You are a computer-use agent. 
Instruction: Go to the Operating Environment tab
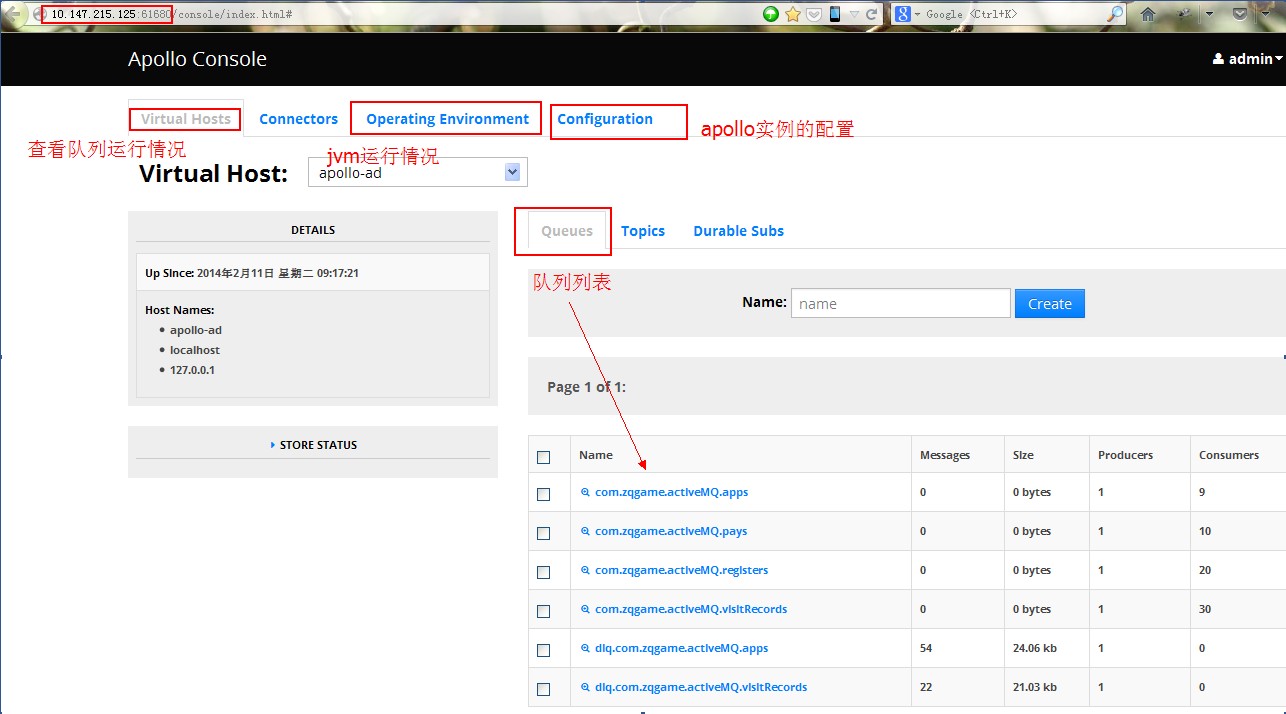(447, 119)
